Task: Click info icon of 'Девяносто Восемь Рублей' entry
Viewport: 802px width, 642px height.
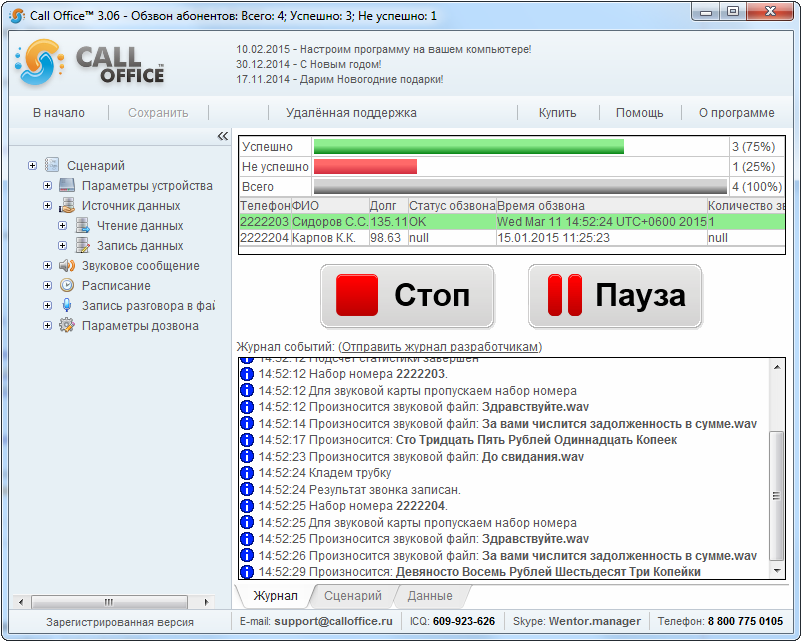Action: click(x=247, y=571)
